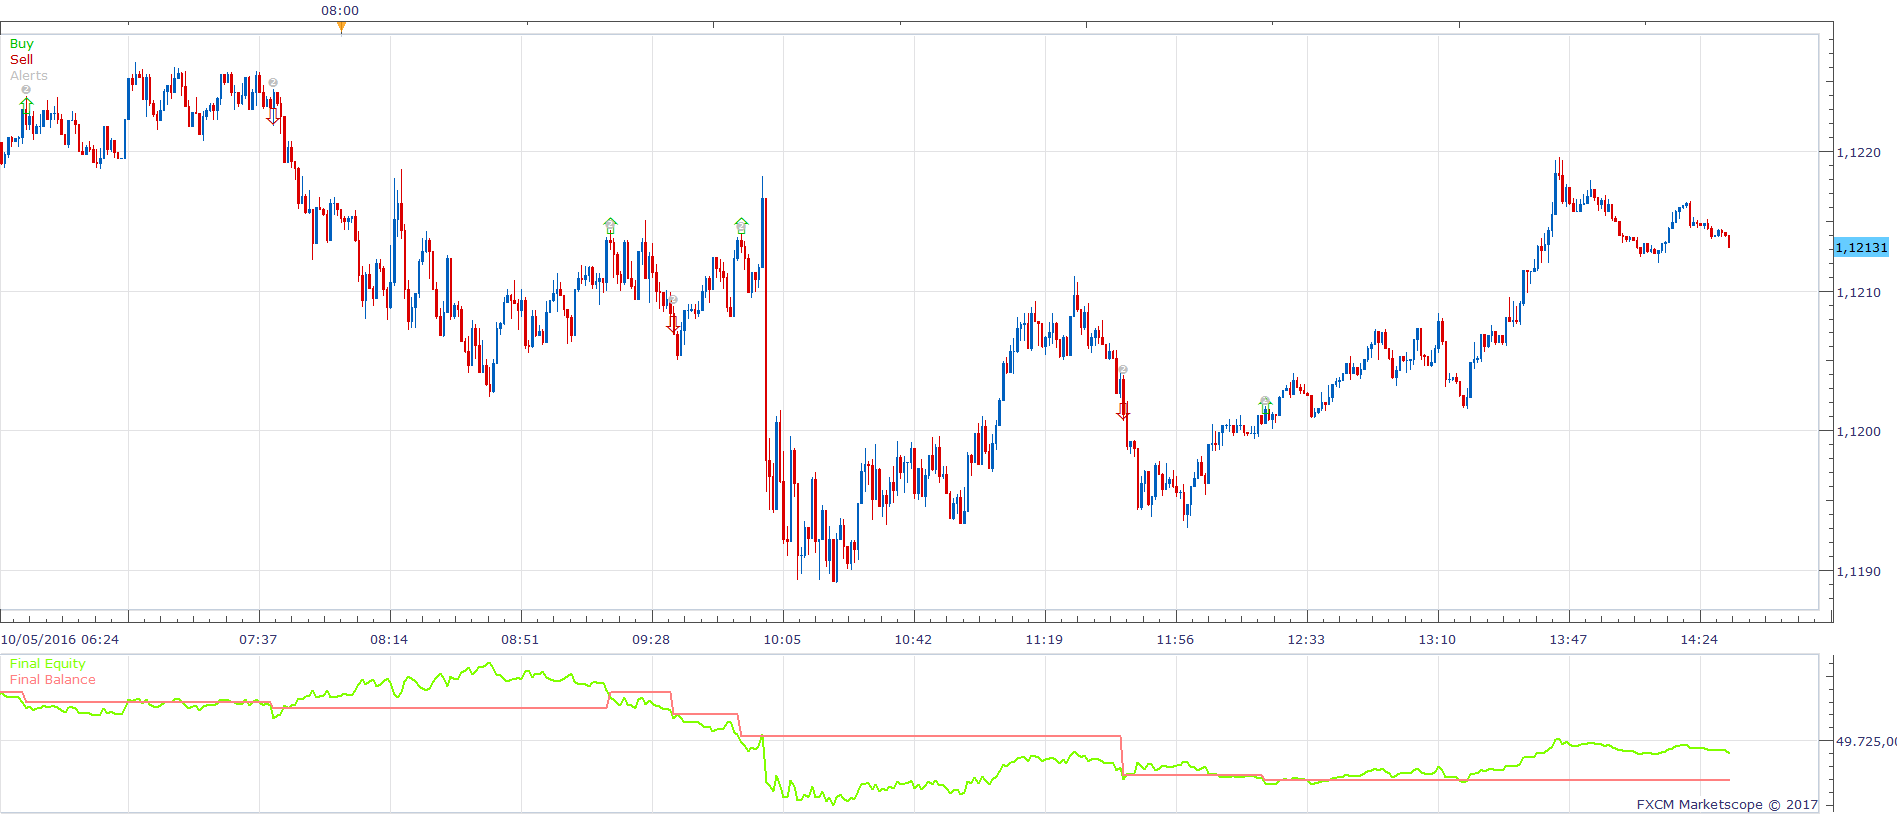
Task: Select the first green buy arrow at chart start
Action: [26, 104]
